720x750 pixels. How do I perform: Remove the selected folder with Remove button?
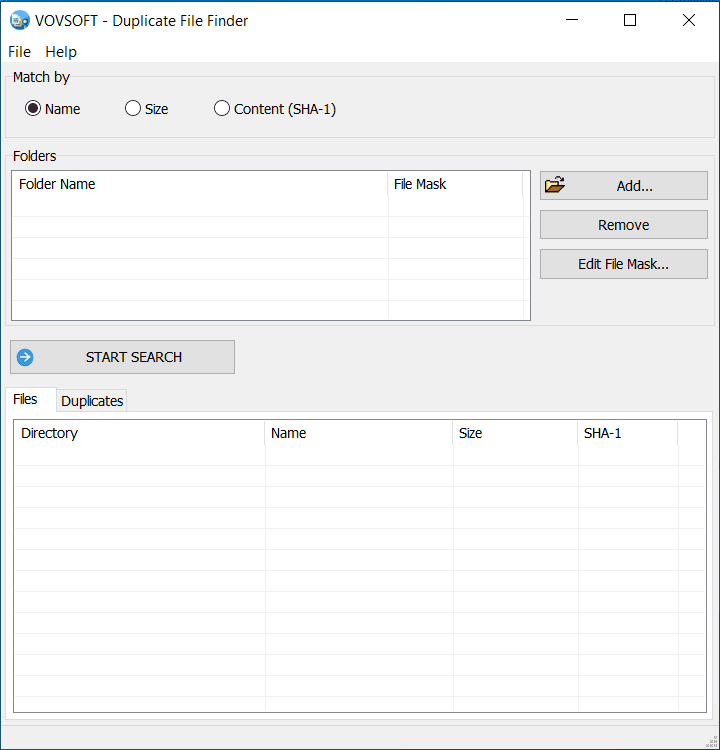click(x=624, y=225)
